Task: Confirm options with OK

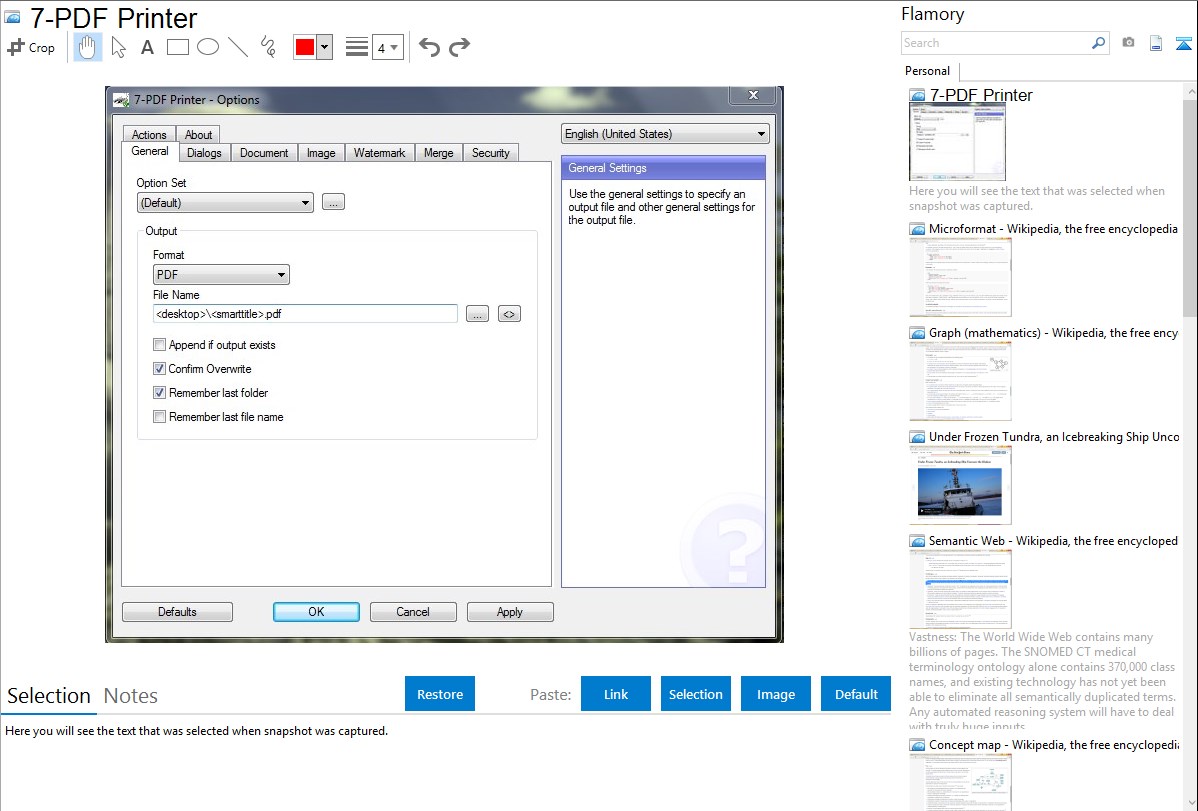Action: click(316, 611)
